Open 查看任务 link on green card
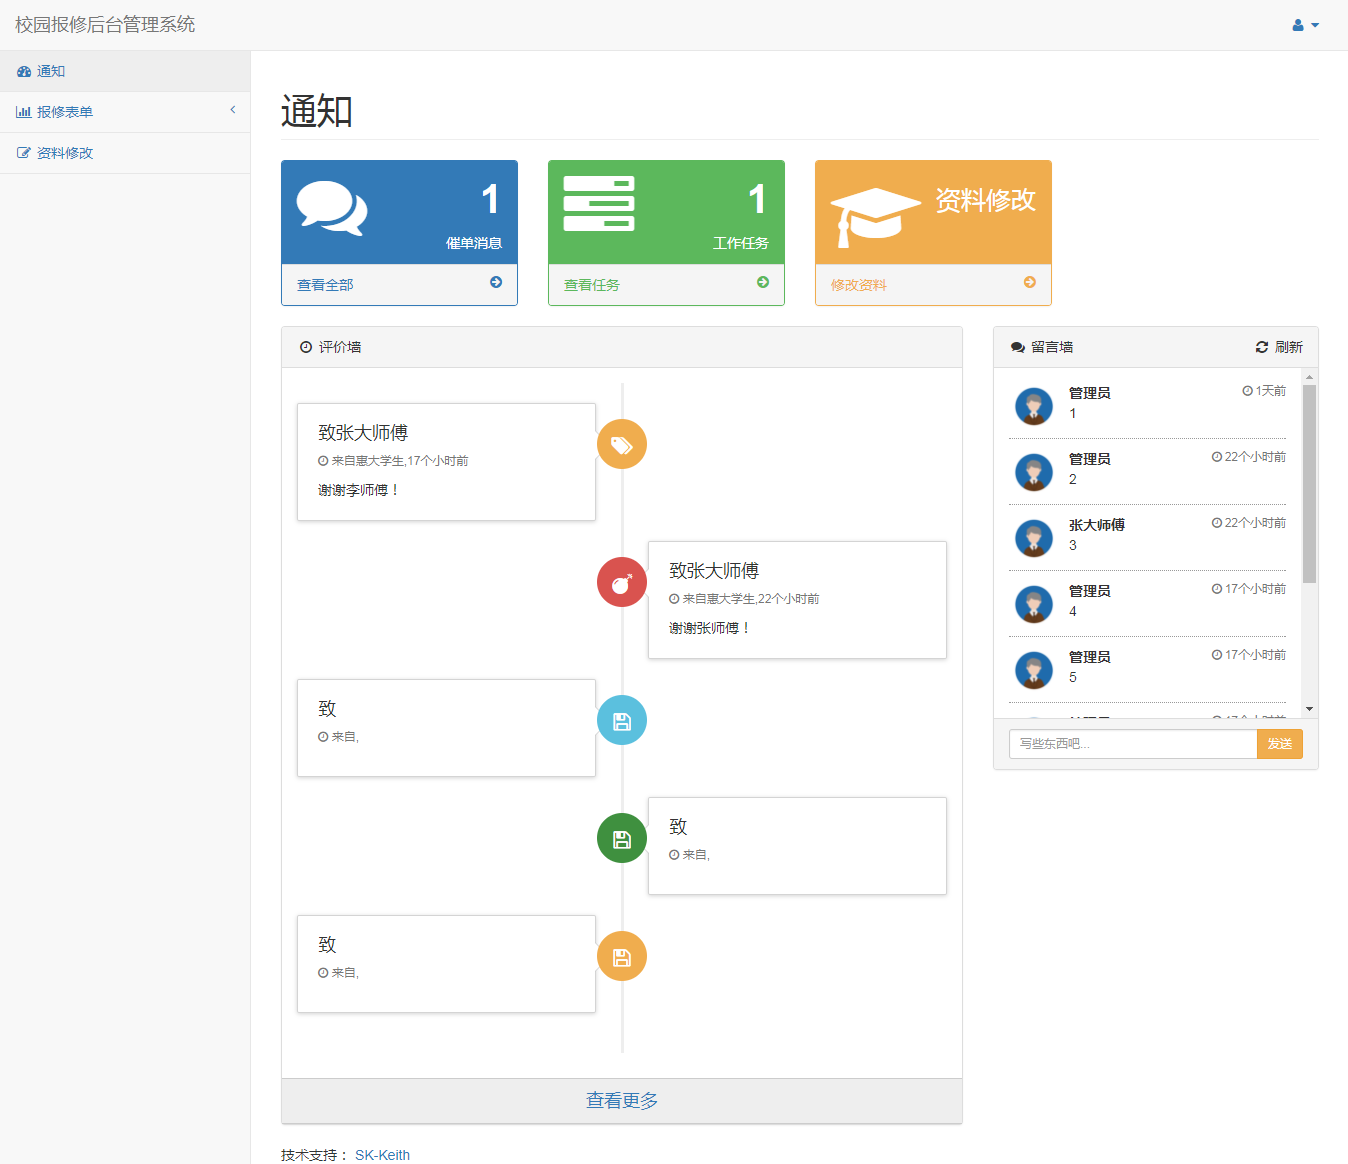Viewport: 1348px width, 1164px height. 592,285
